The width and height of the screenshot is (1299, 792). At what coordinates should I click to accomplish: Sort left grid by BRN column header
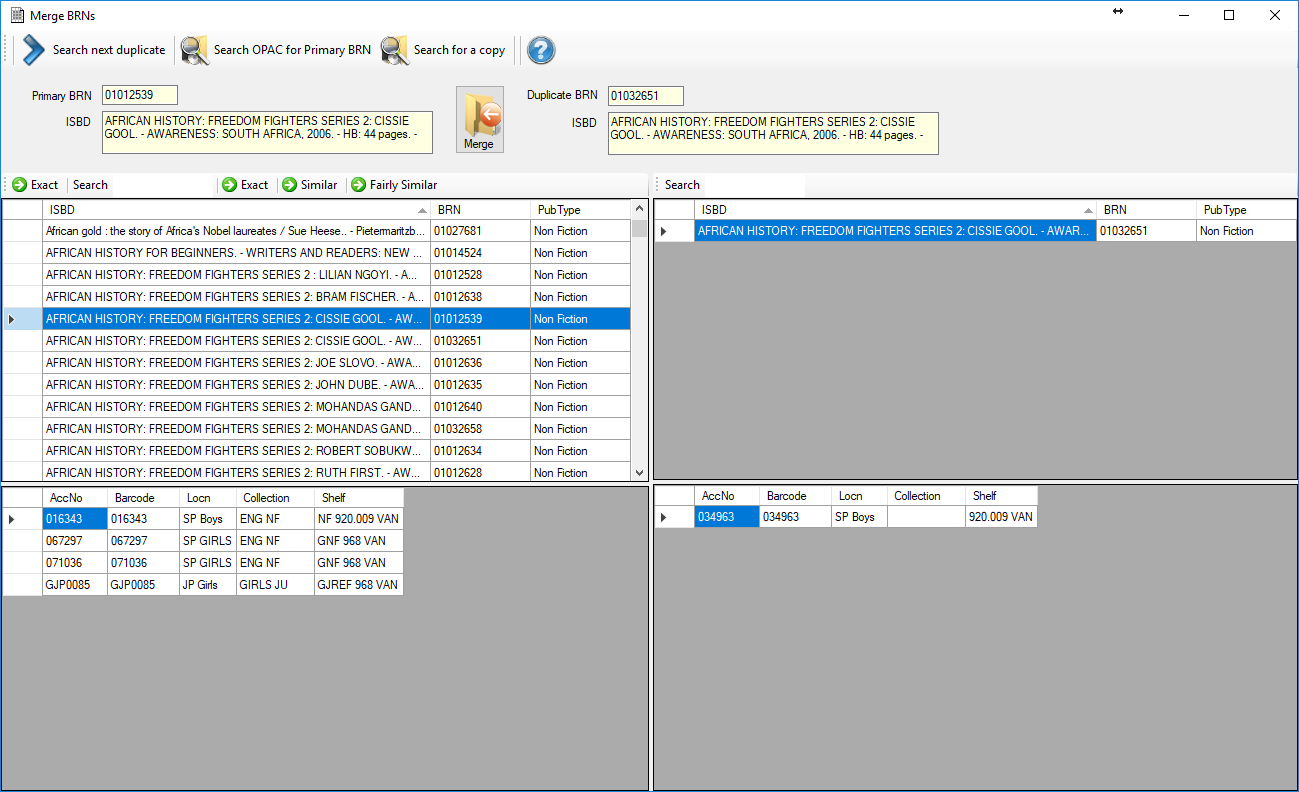click(x=480, y=210)
